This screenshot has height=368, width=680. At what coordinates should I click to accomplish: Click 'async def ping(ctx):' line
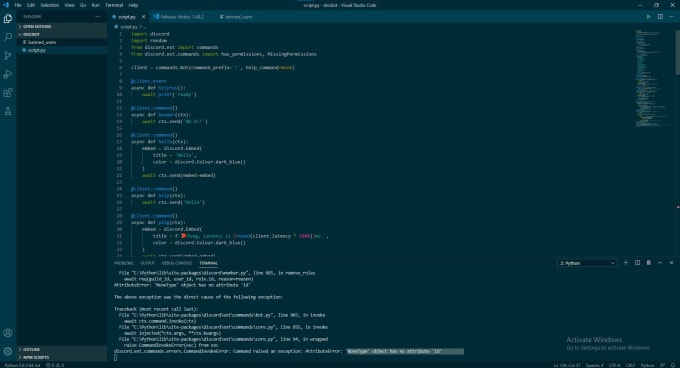tap(158, 222)
